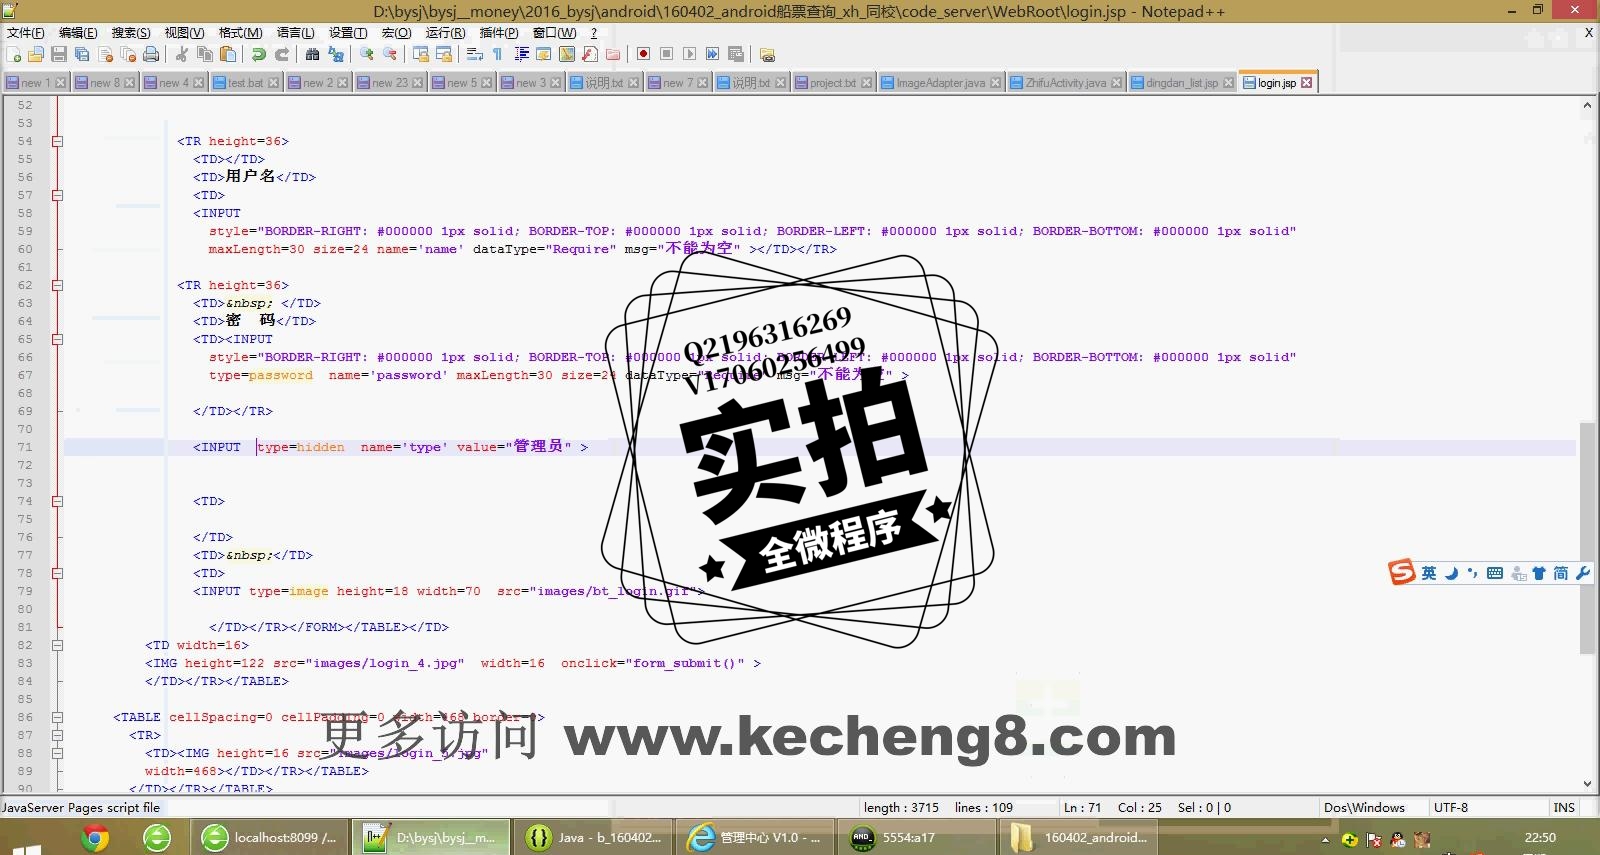1600x855 pixels.
Task: Click the Open file folder icon
Action: tap(36, 54)
